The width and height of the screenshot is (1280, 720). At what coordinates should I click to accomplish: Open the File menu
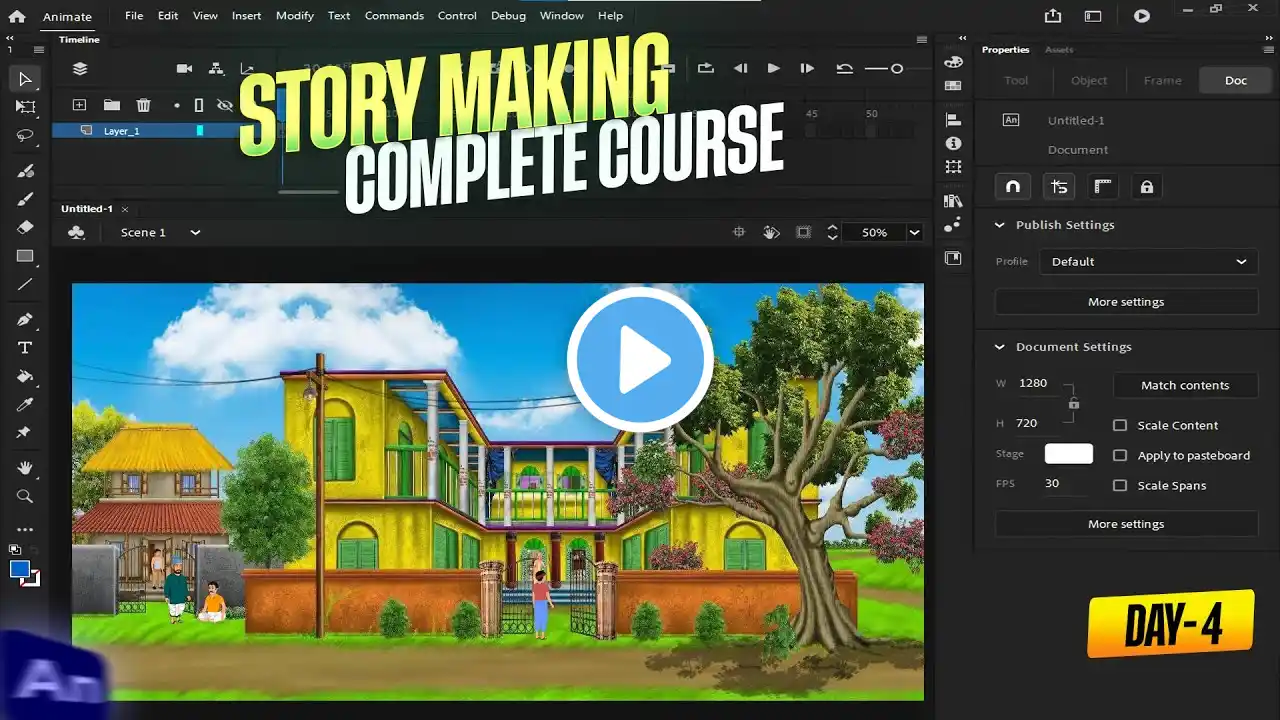(134, 16)
